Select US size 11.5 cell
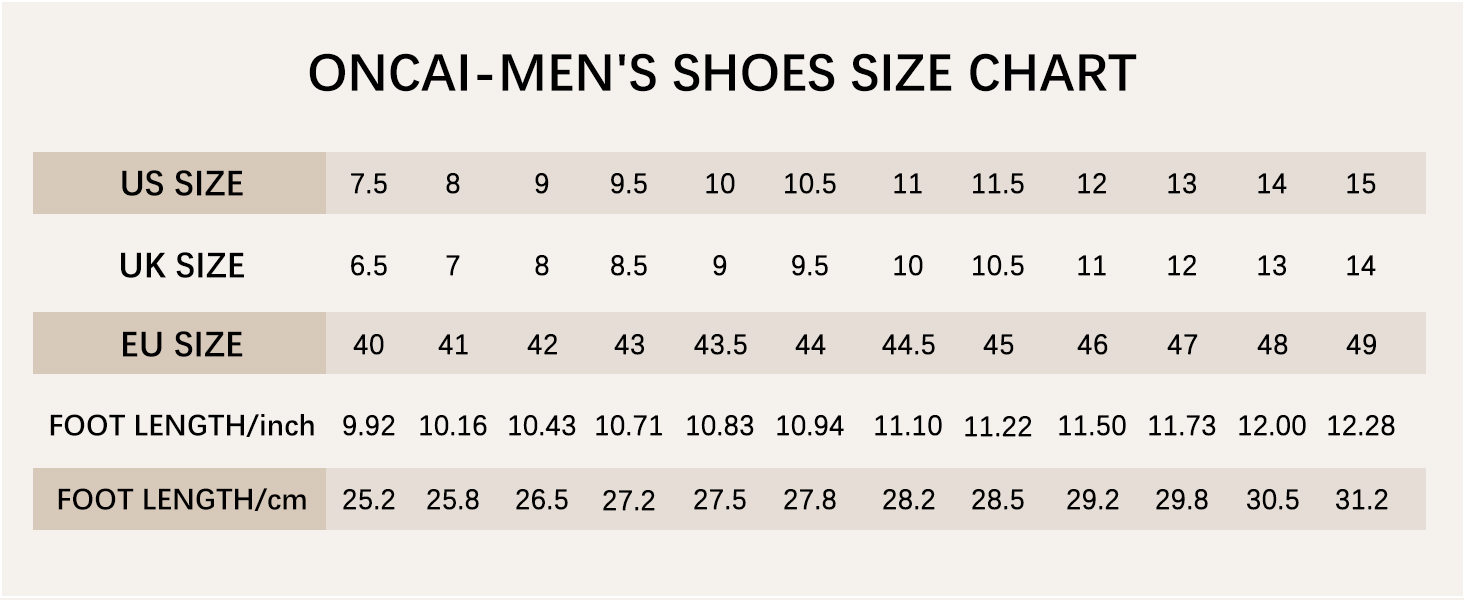 coord(997,184)
